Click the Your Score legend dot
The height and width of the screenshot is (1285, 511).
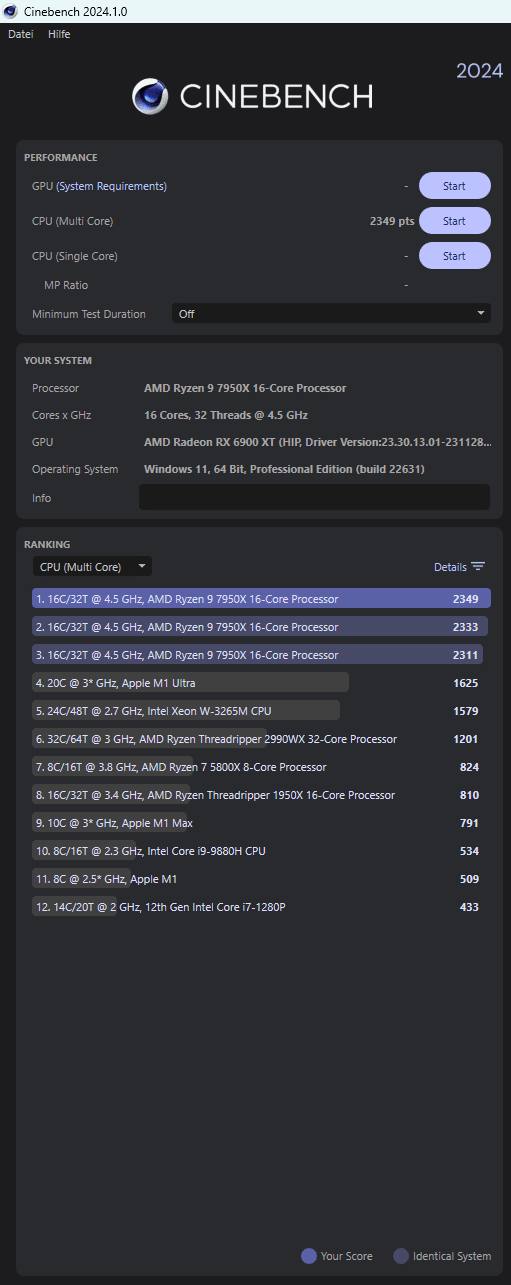(x=308, y=1256)
